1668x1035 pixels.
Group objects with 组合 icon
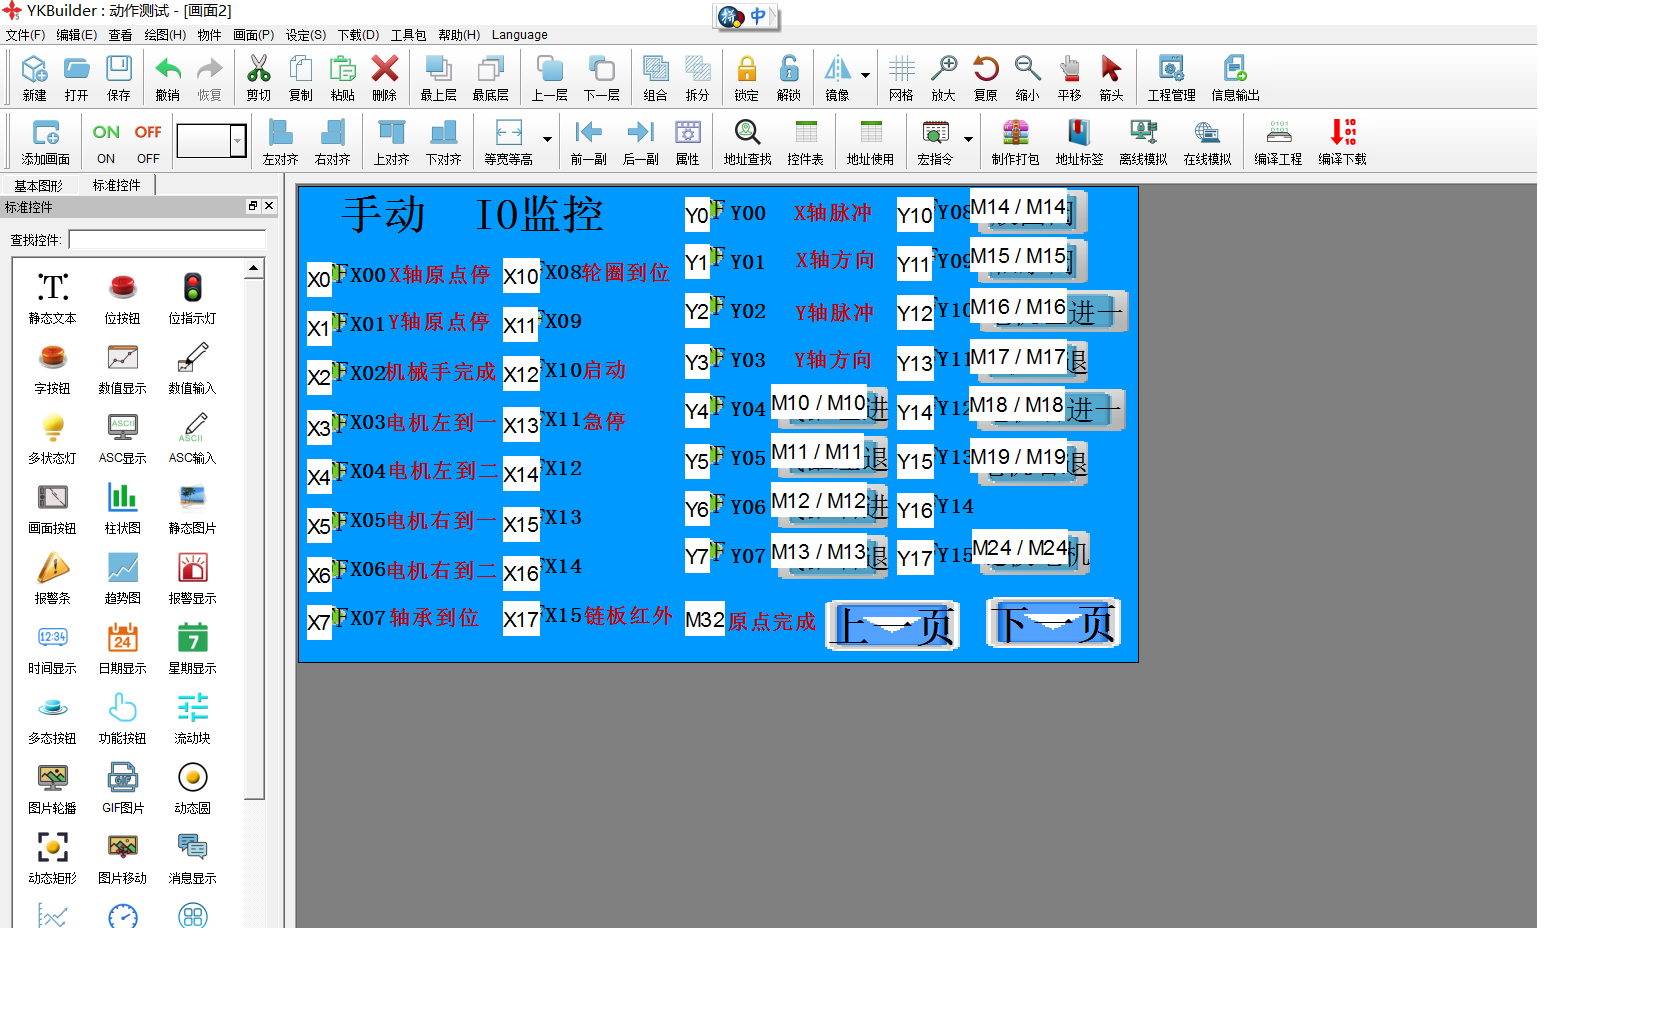(655, 77)
